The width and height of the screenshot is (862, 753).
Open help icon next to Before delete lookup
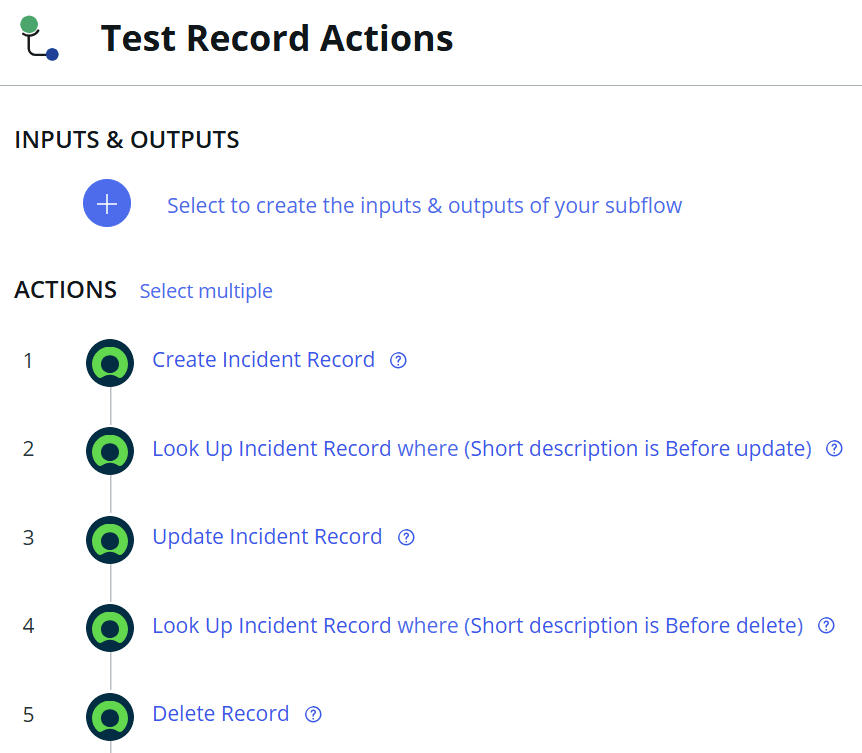click(x=826, y=626)
